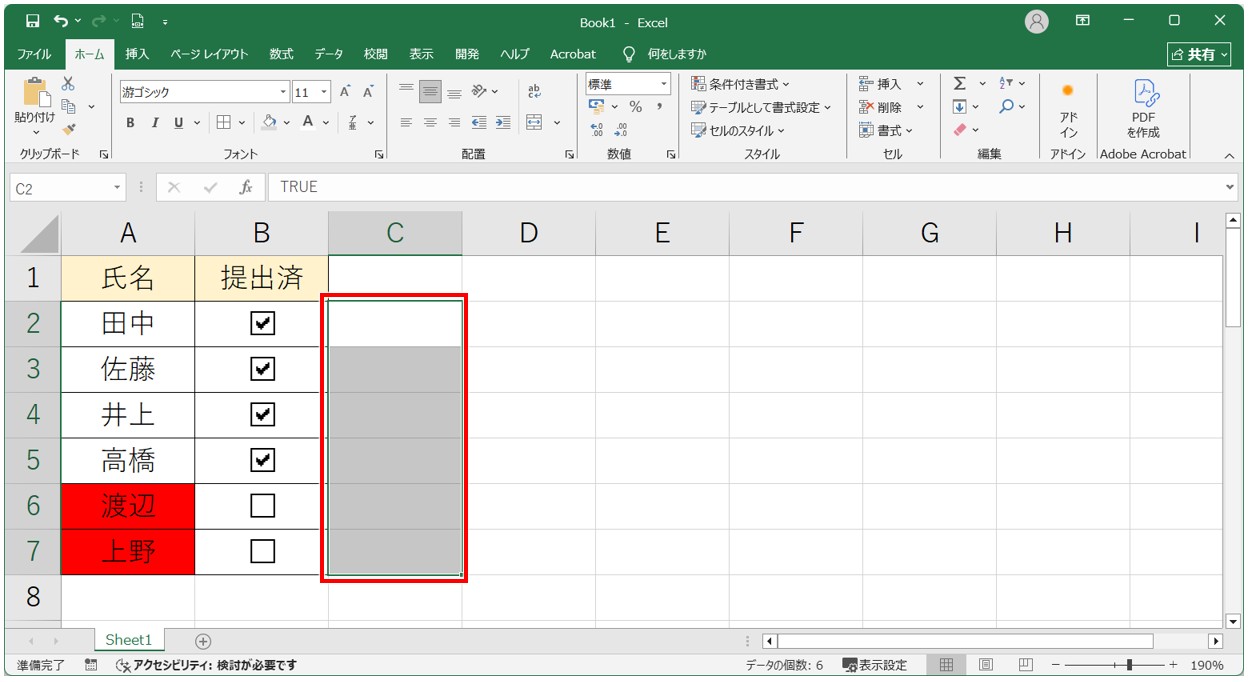The width and height of the screenshot is (1249, 682).
Task: Open the font size dropdown showing 11
Action: coord(324,92)
